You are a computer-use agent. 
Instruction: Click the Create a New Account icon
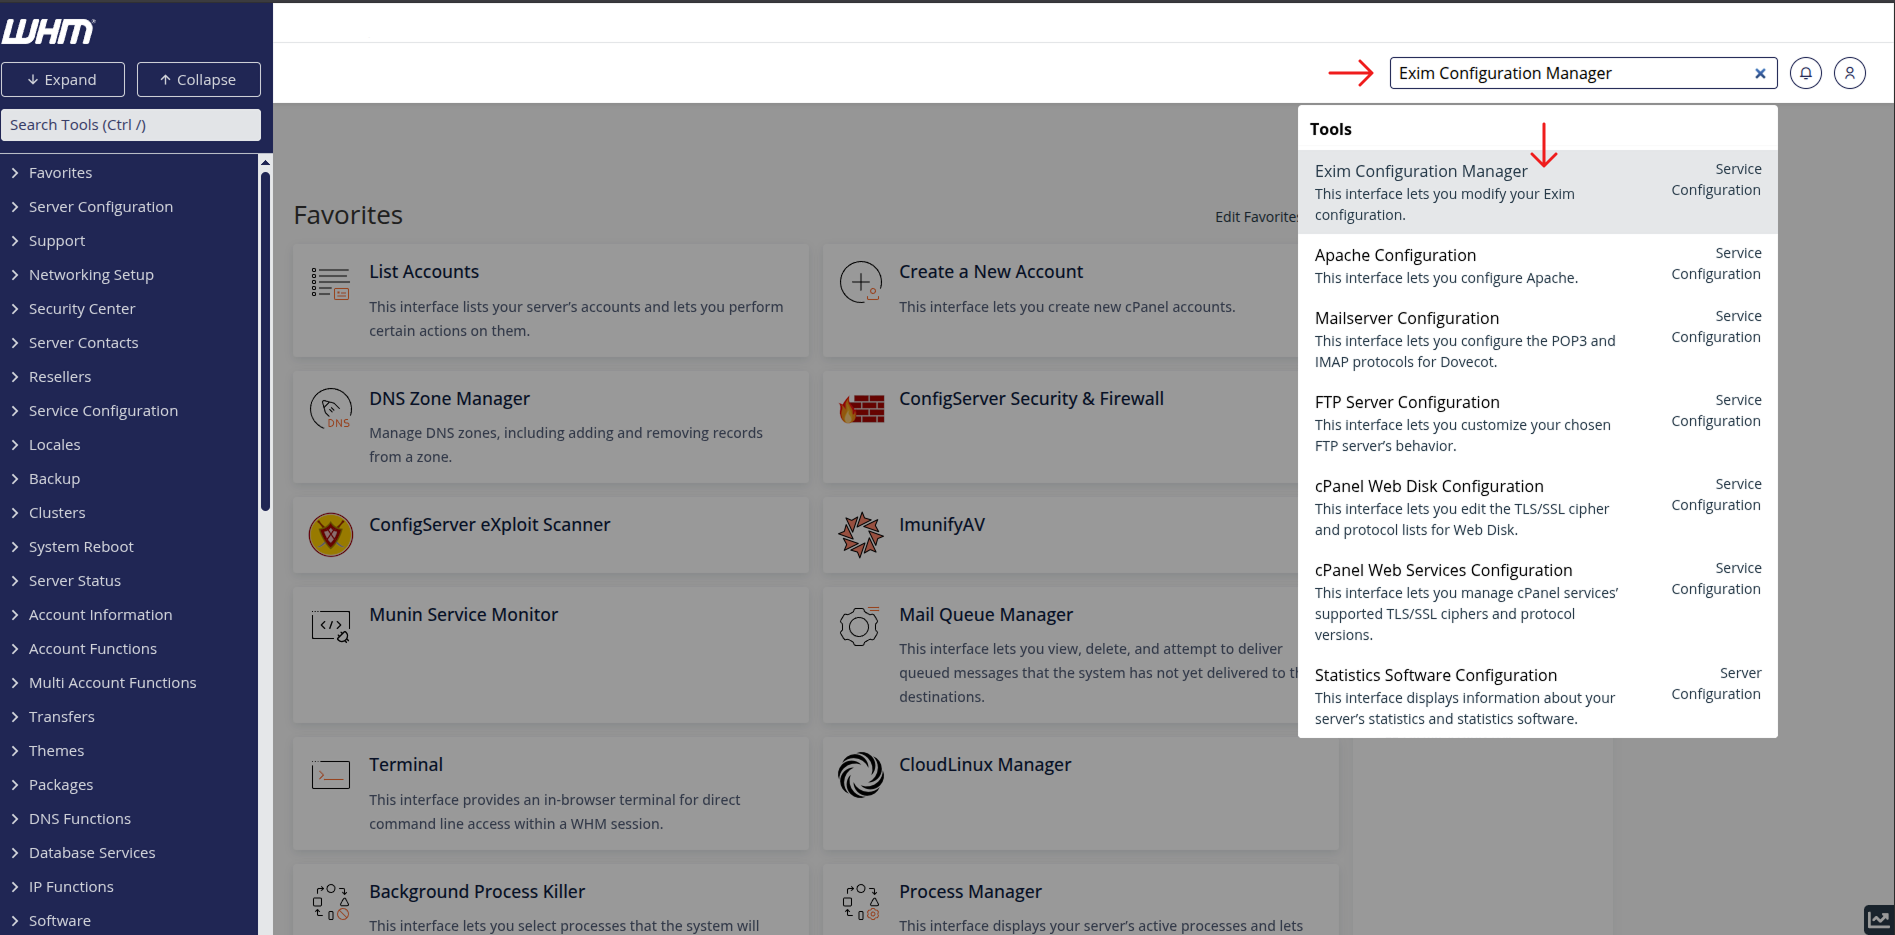[x=861, y=282]
